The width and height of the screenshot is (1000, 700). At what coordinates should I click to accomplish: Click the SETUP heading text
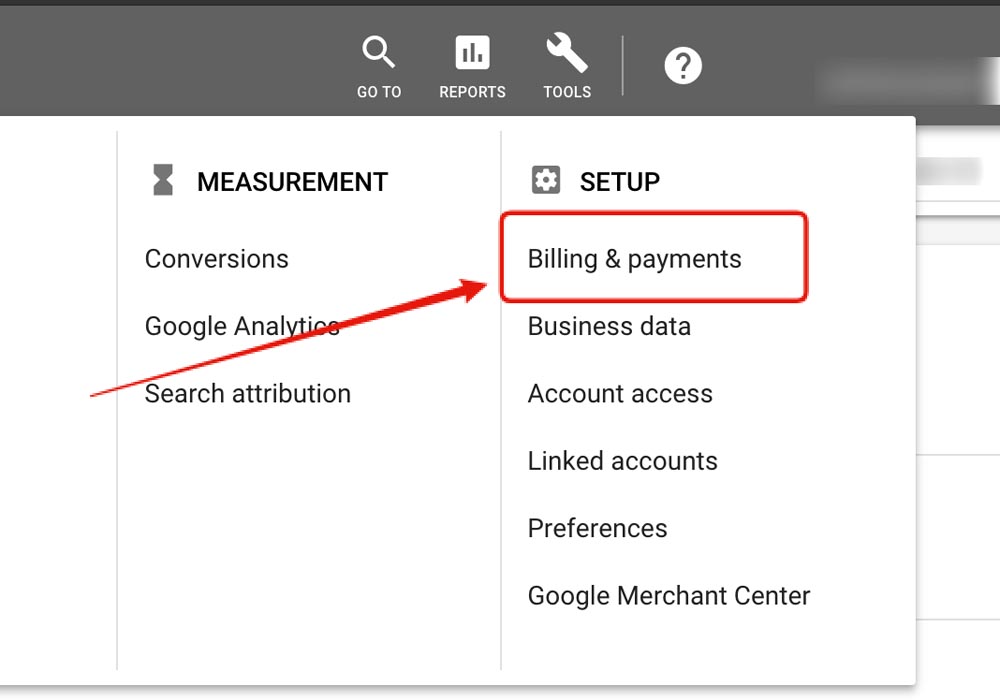(620, 182)
